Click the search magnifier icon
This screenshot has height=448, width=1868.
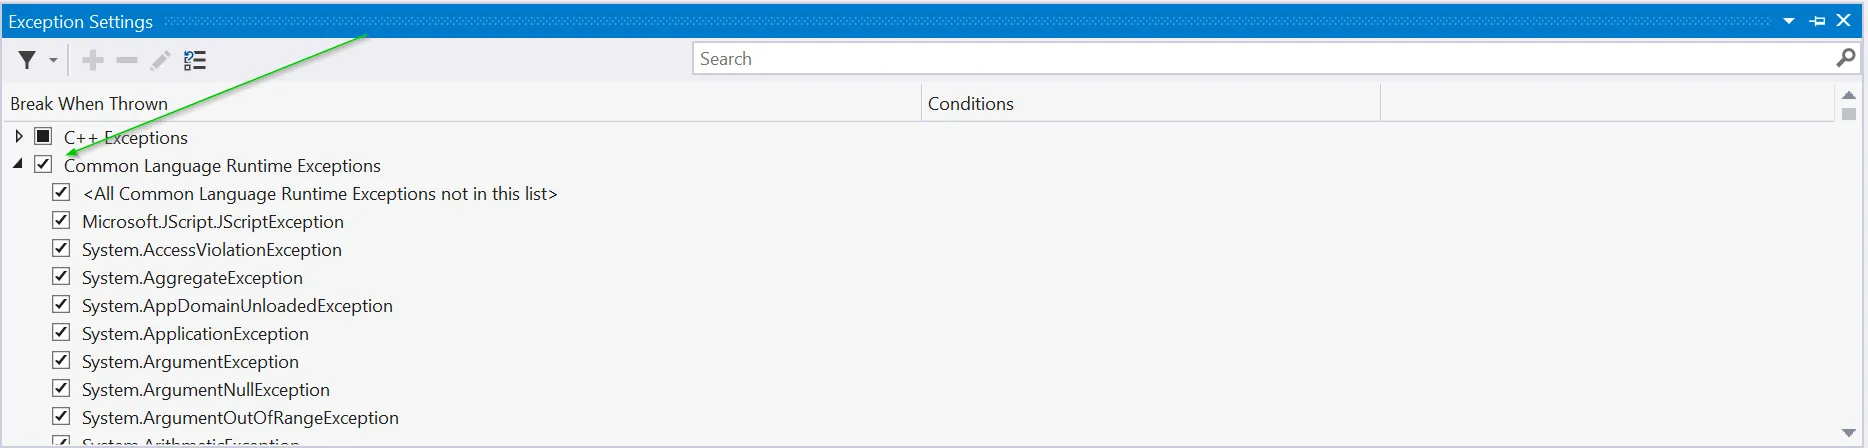tap(1845, 59)
